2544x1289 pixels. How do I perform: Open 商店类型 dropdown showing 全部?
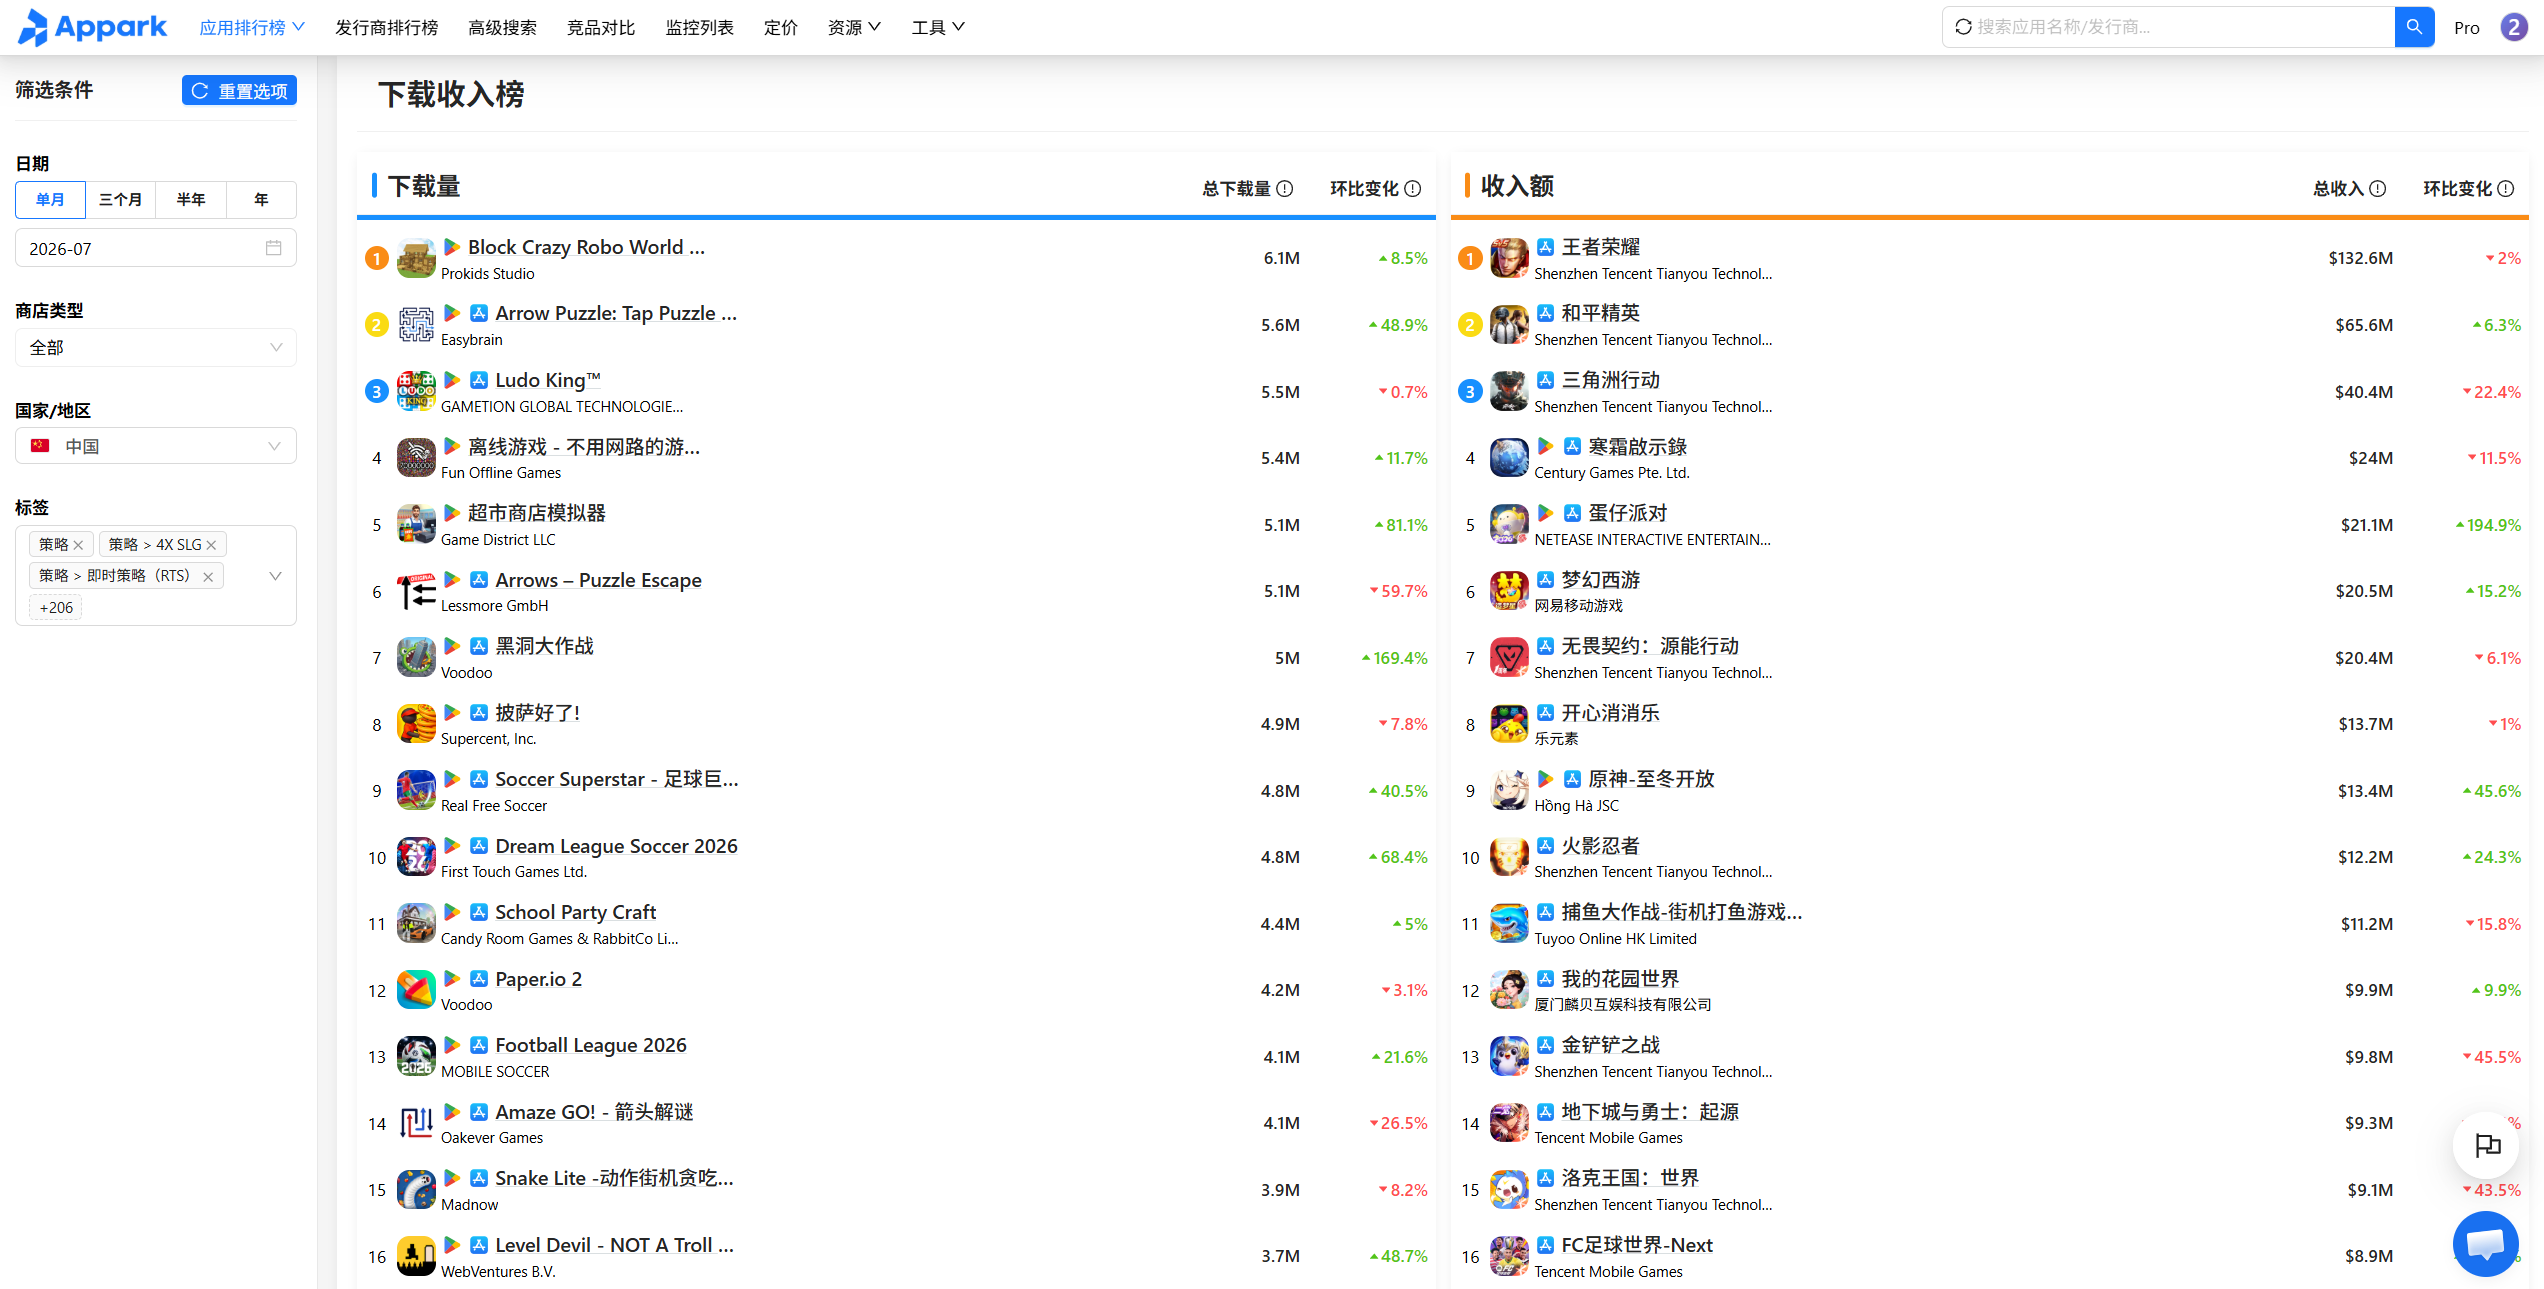[156, 347]
